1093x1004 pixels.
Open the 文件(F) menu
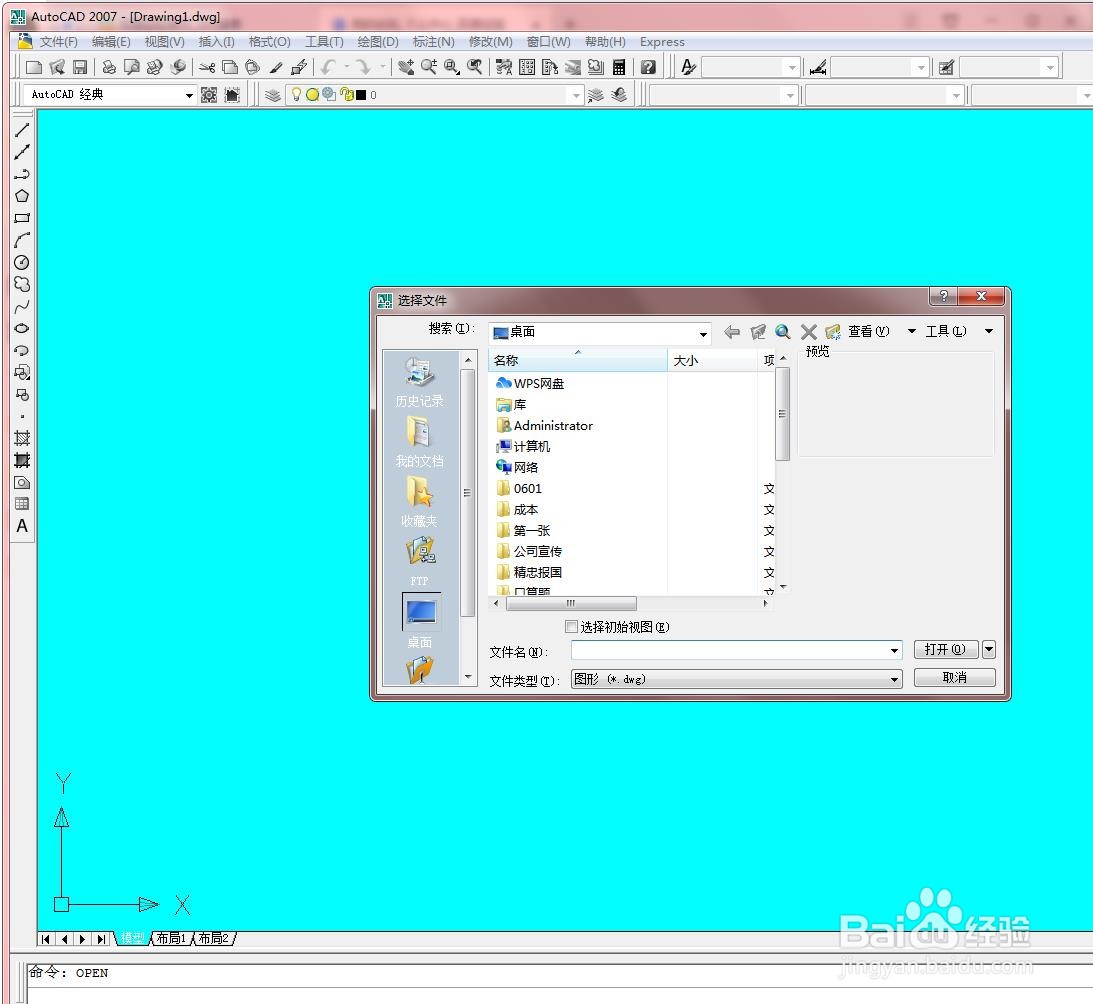(59, 42)
